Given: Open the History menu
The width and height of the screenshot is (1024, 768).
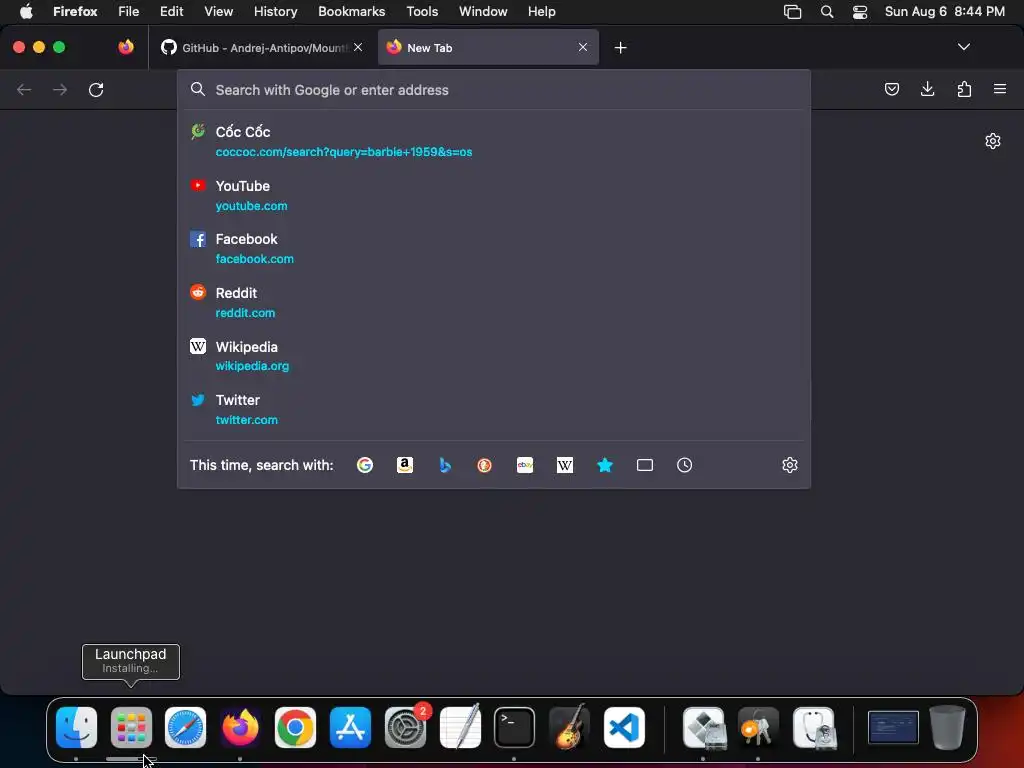Looking at the screenshot, I should [275, 11].
